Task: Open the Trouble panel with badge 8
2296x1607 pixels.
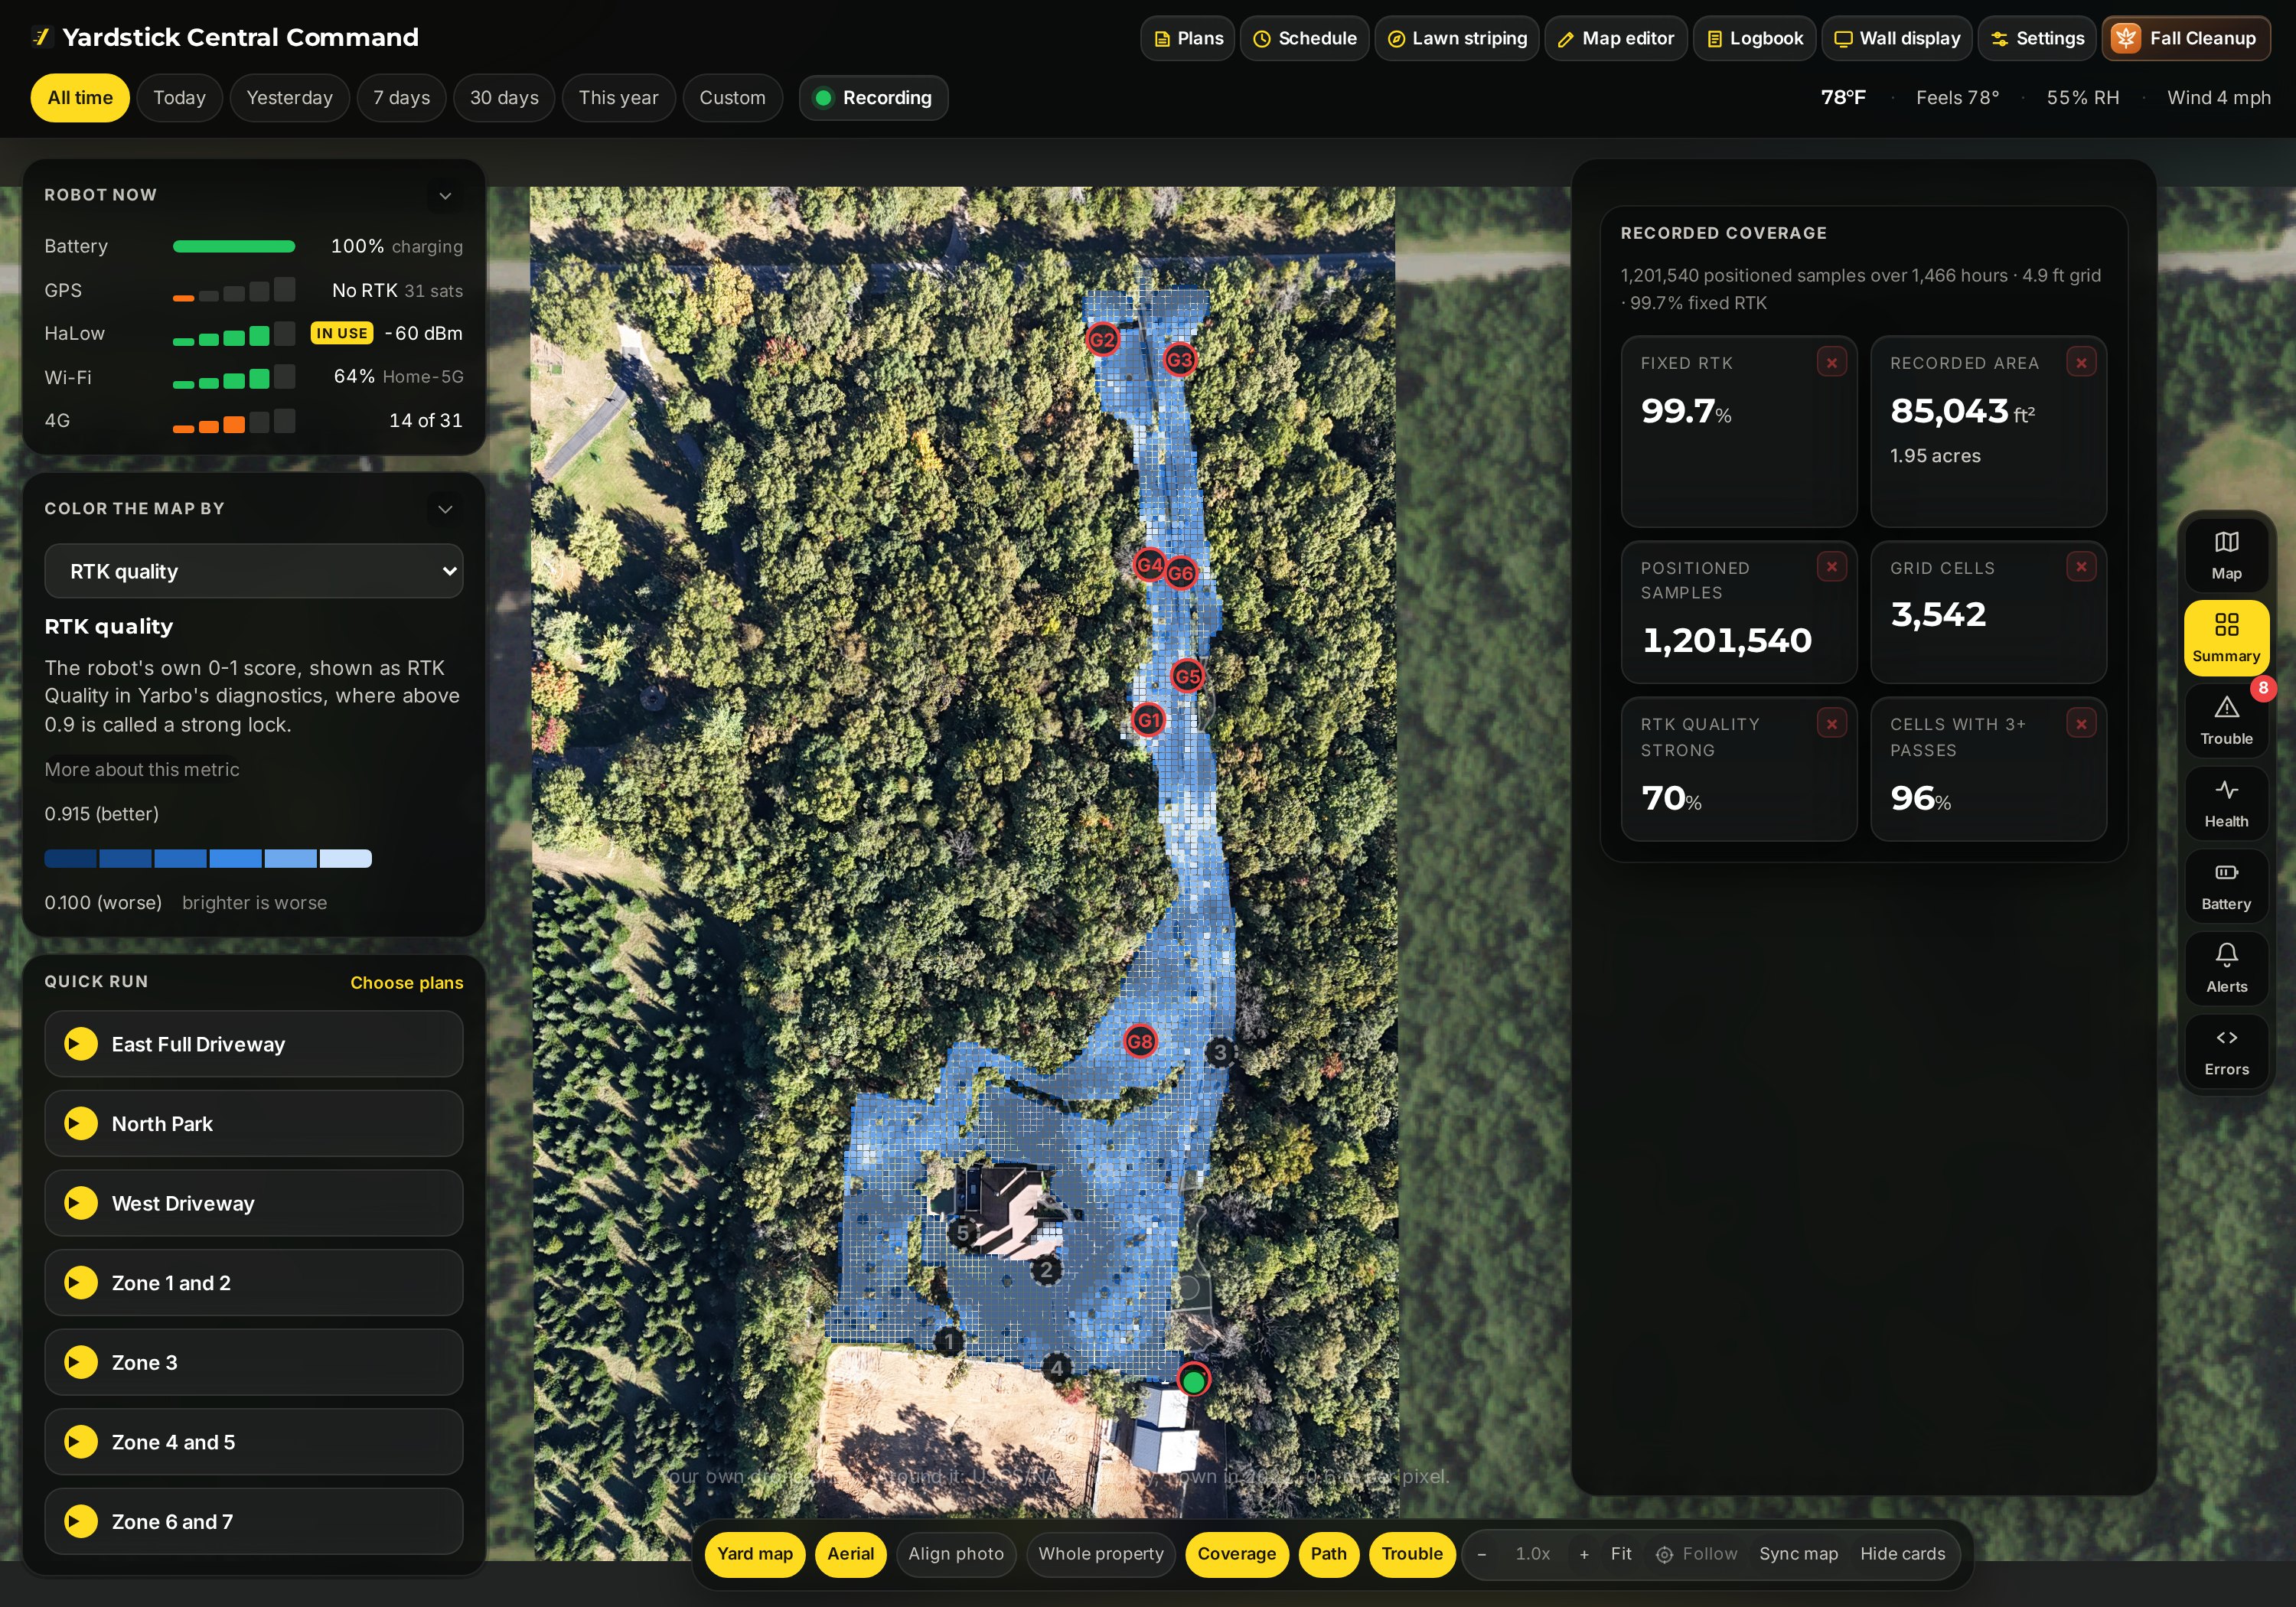Action: (2226, 720)
